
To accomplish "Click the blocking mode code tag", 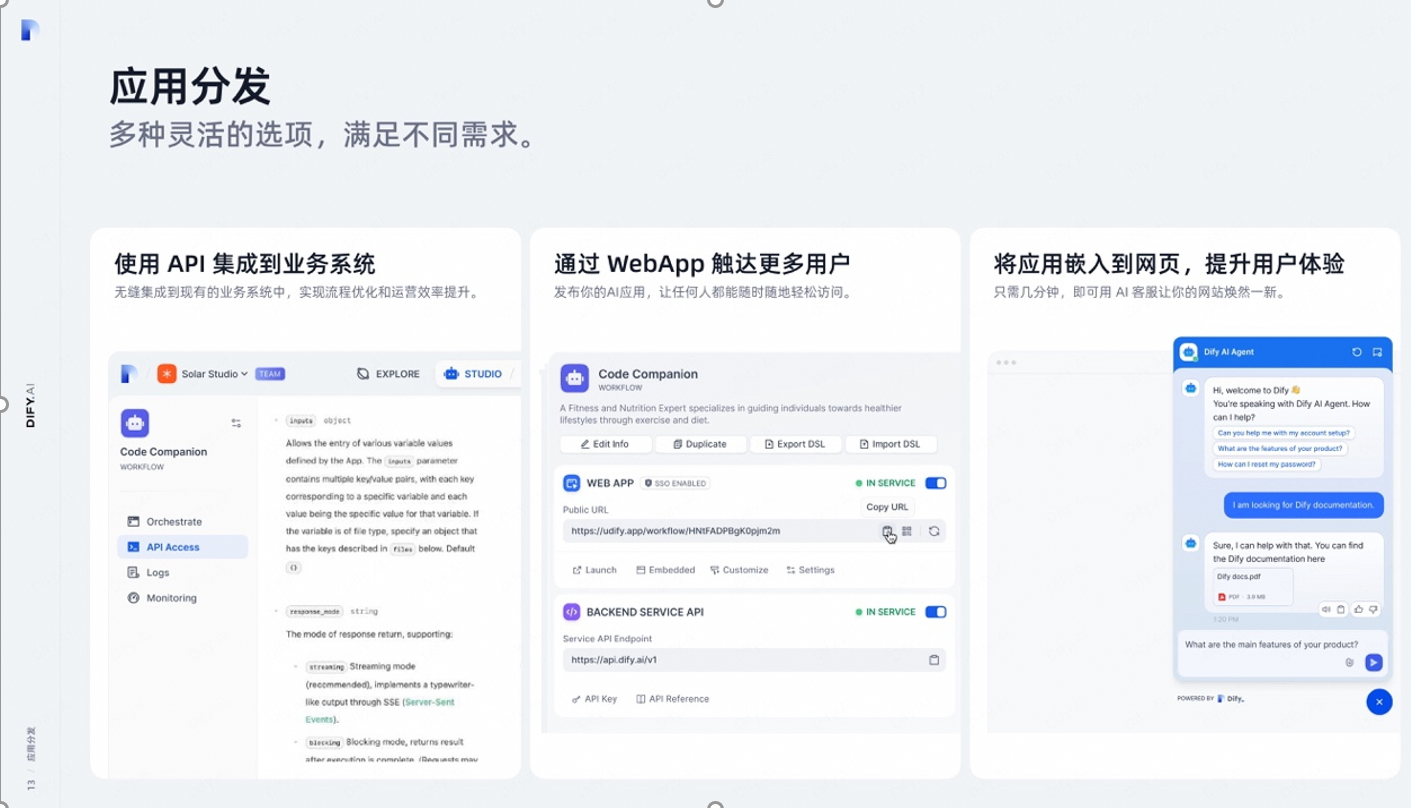I will [x=325, y=743].
